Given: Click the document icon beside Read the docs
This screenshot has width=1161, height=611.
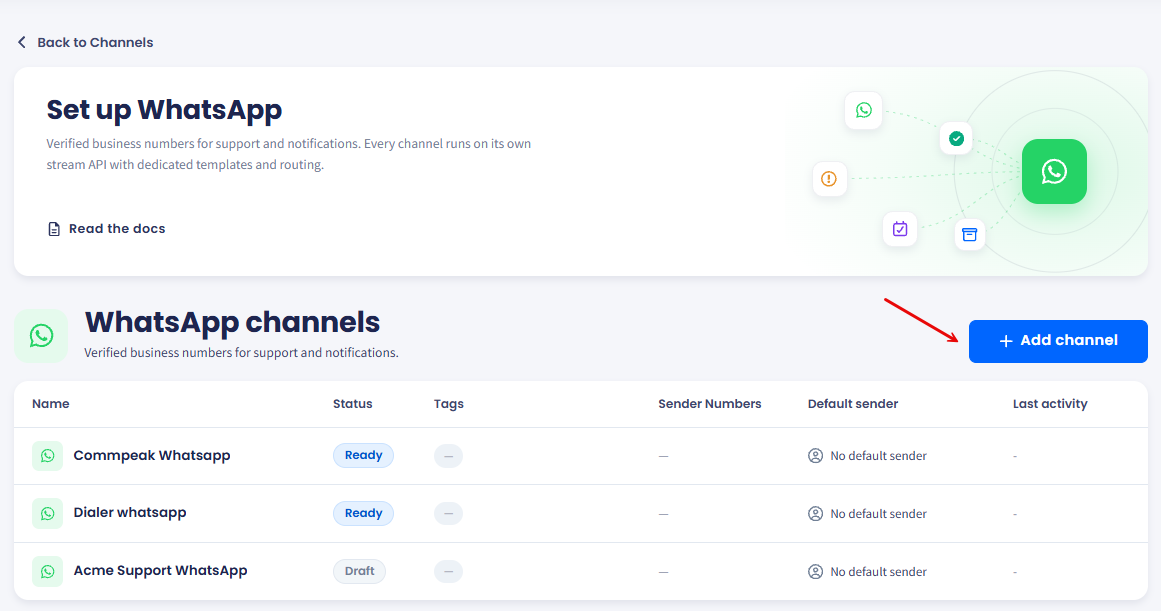Looking at the screenshot, I should click(x=54, y=229).
